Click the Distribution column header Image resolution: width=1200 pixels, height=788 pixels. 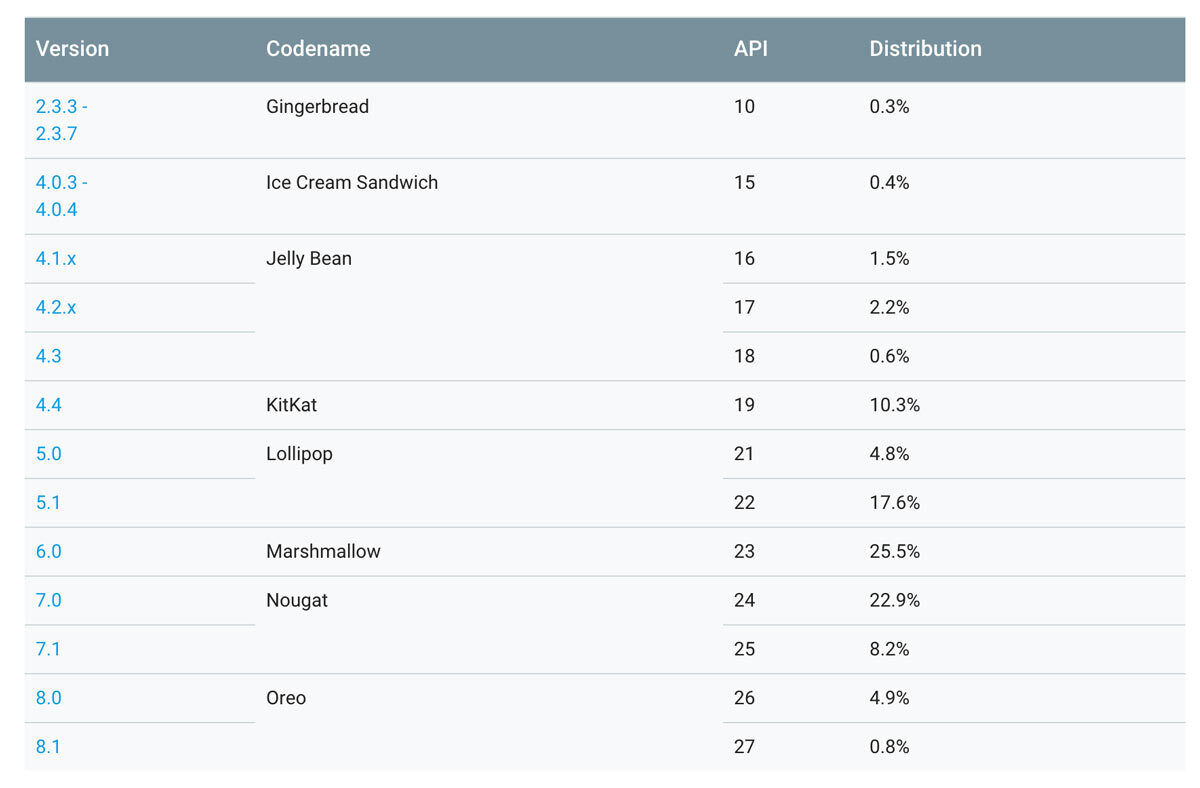click(925, 48)
